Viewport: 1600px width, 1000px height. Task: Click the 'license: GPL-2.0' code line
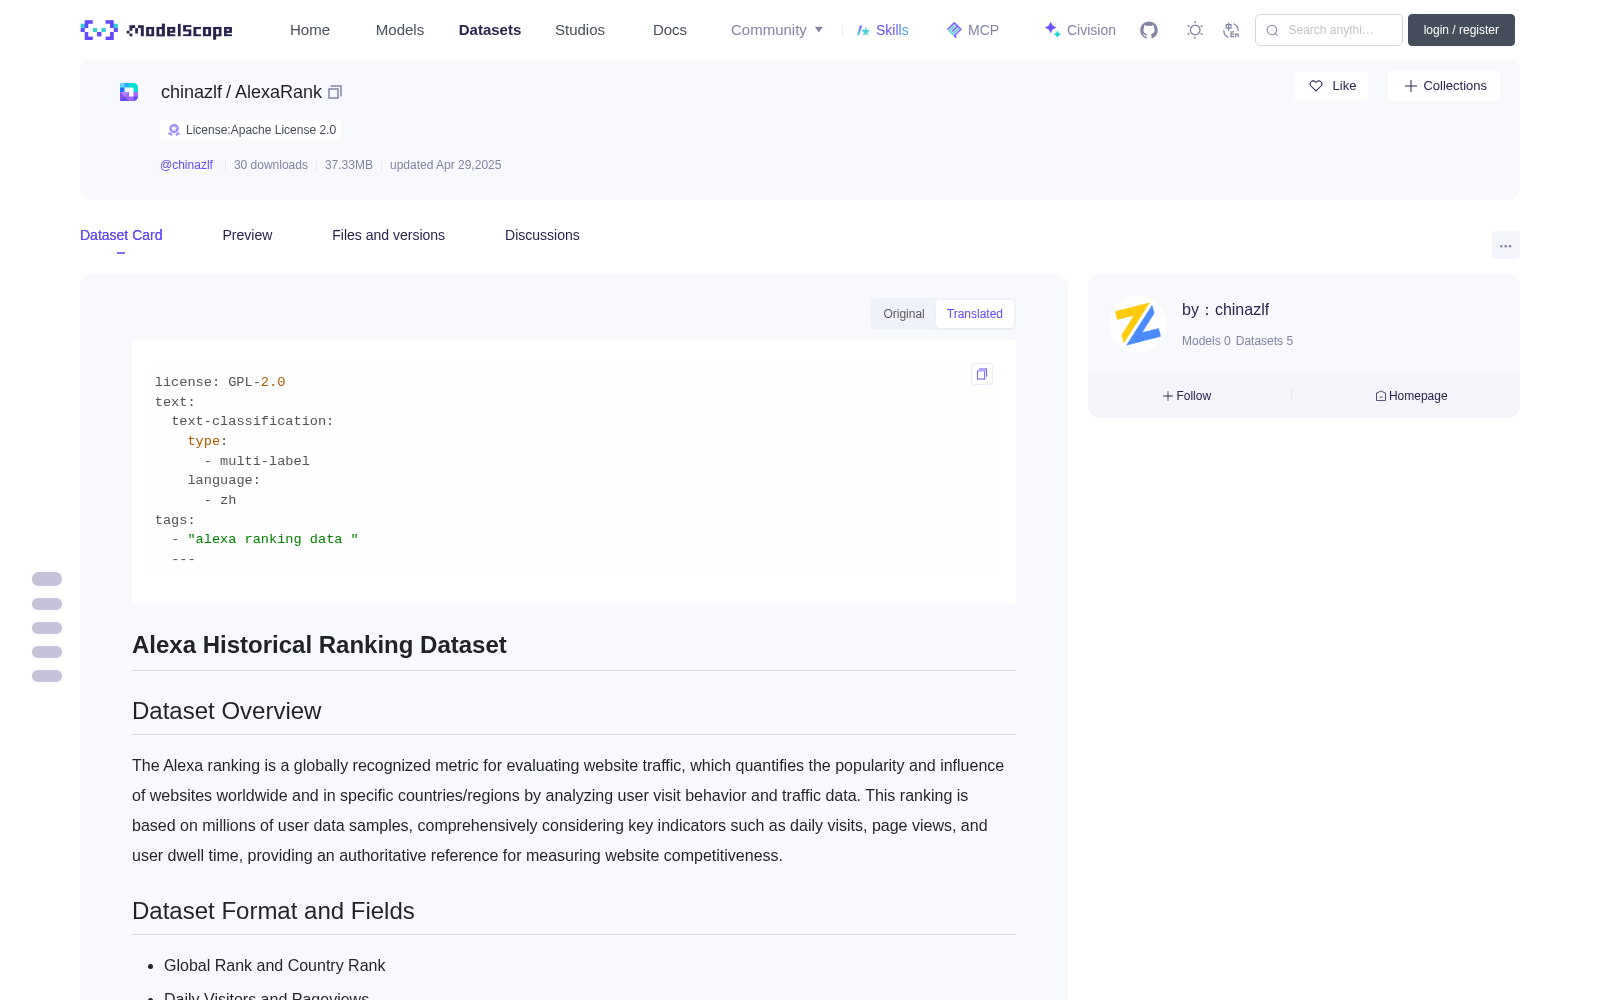(220, 382)
